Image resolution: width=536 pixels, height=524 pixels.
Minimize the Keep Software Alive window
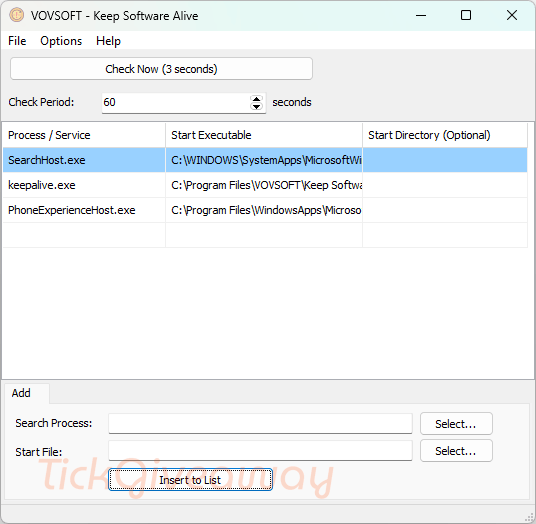click(421, 15)
